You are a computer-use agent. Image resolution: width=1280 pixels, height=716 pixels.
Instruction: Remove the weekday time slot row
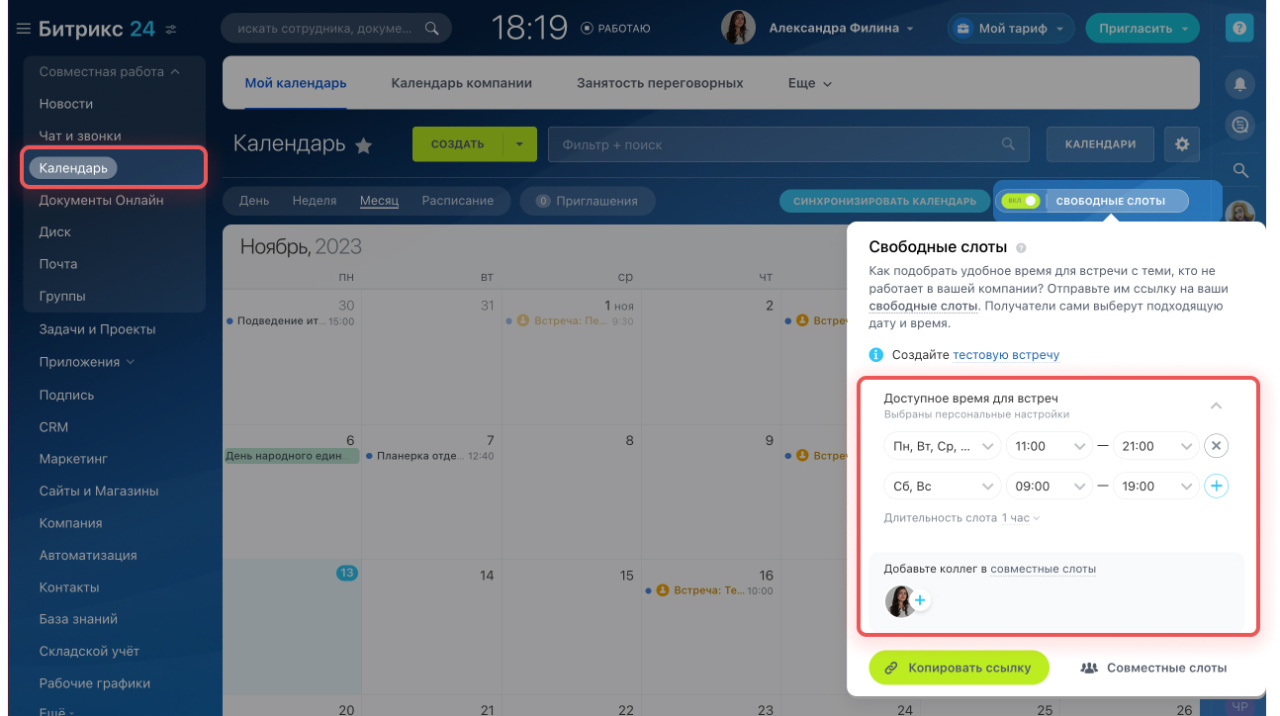tap(1216, 446)
